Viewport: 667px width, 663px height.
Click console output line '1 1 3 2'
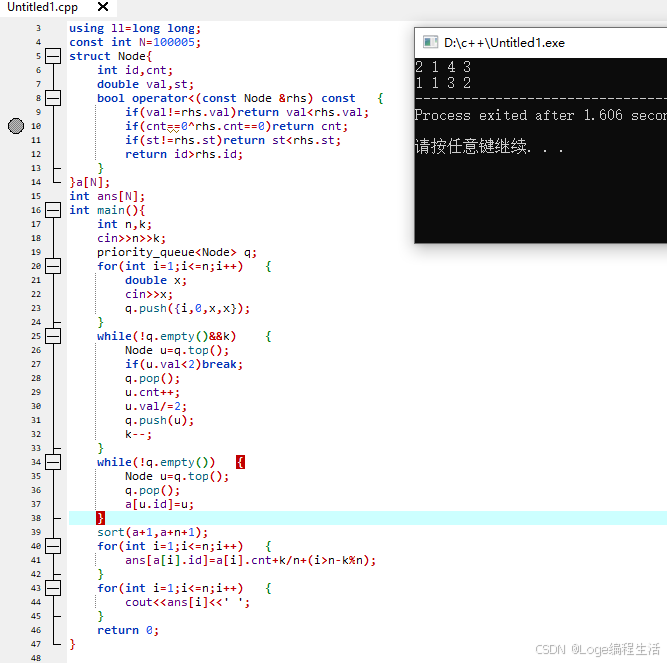443,83
